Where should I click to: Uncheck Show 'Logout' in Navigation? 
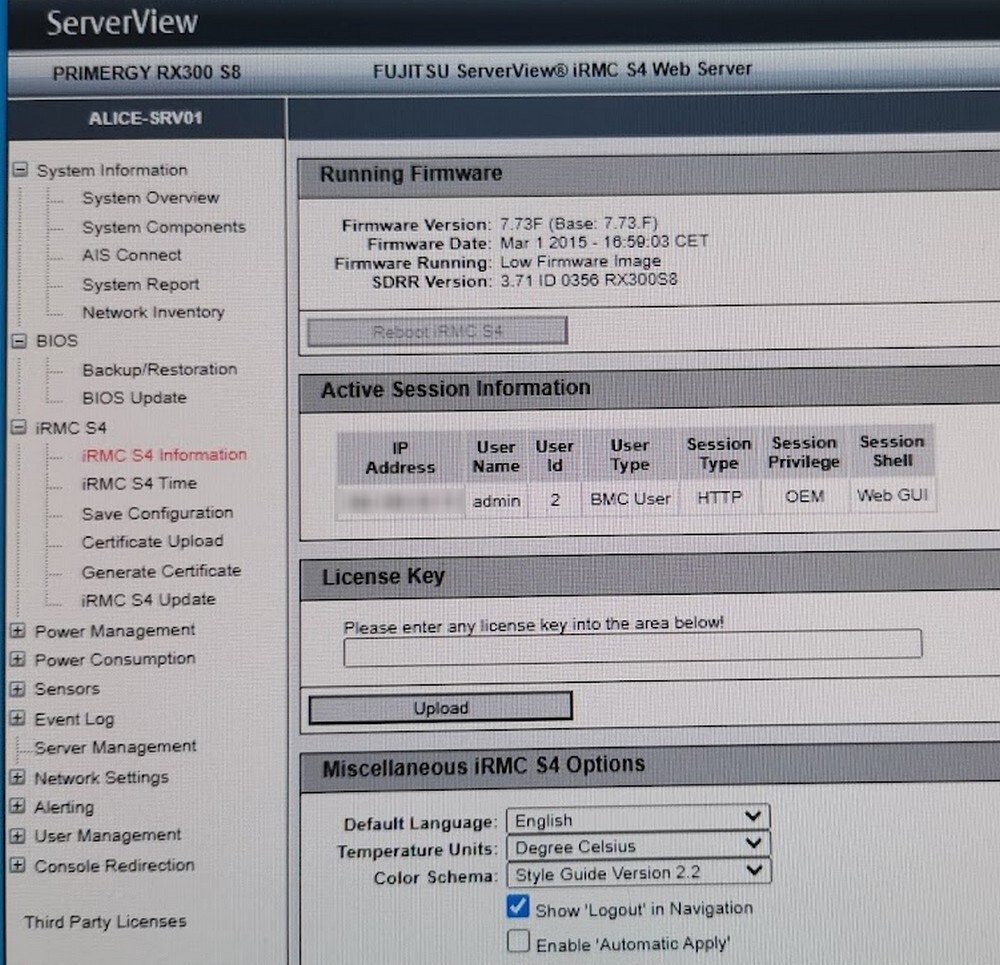pos(518,907)
